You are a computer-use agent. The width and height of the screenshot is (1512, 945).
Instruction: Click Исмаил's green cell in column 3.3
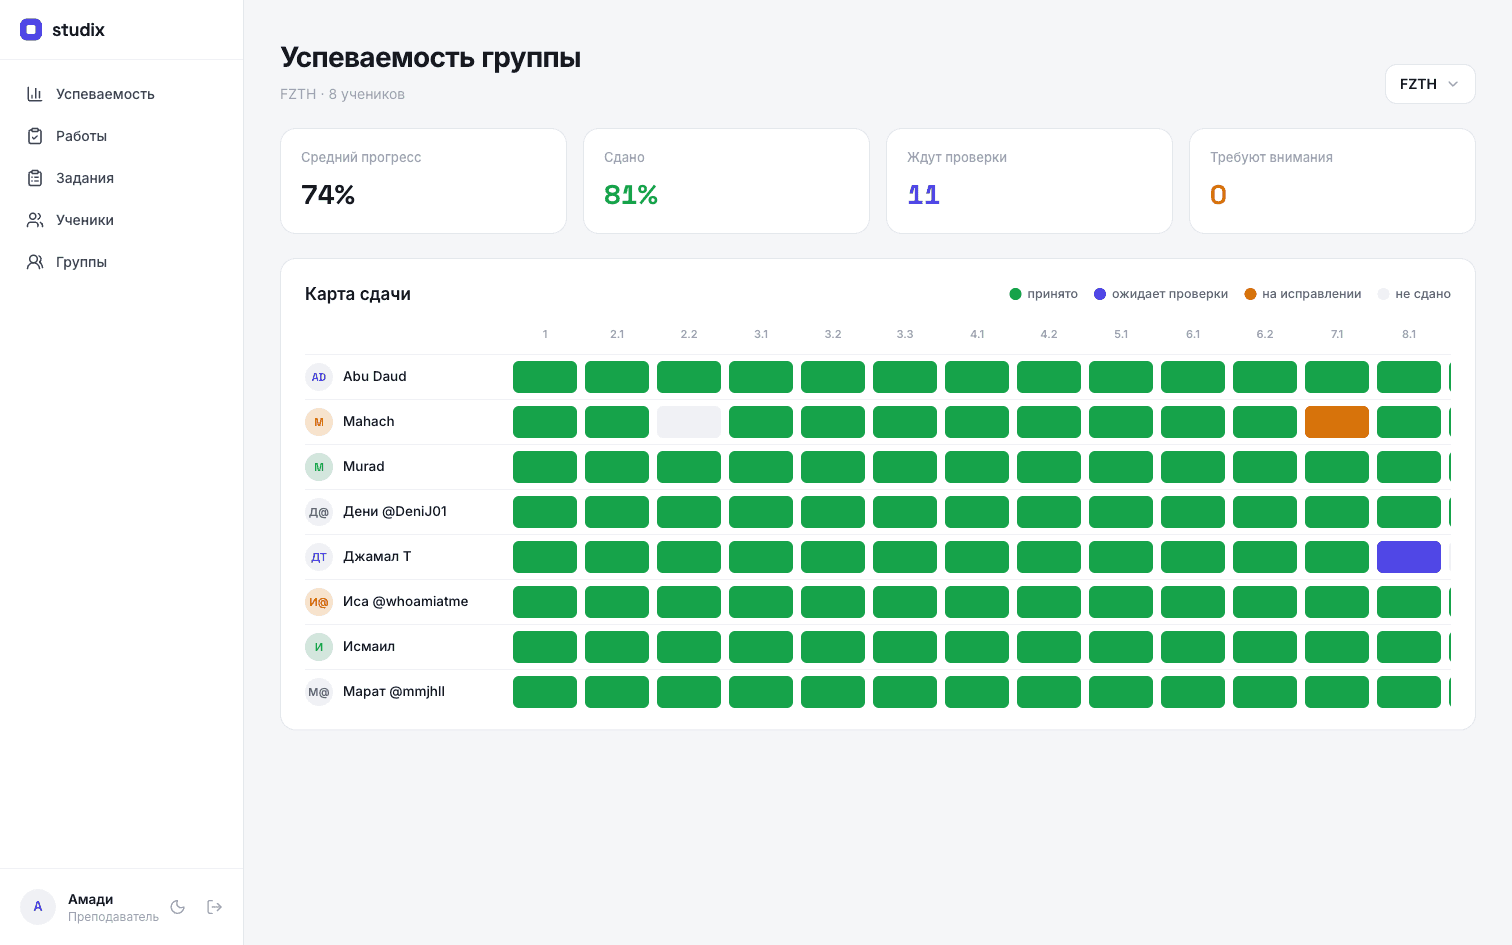[x=905, y=647]
